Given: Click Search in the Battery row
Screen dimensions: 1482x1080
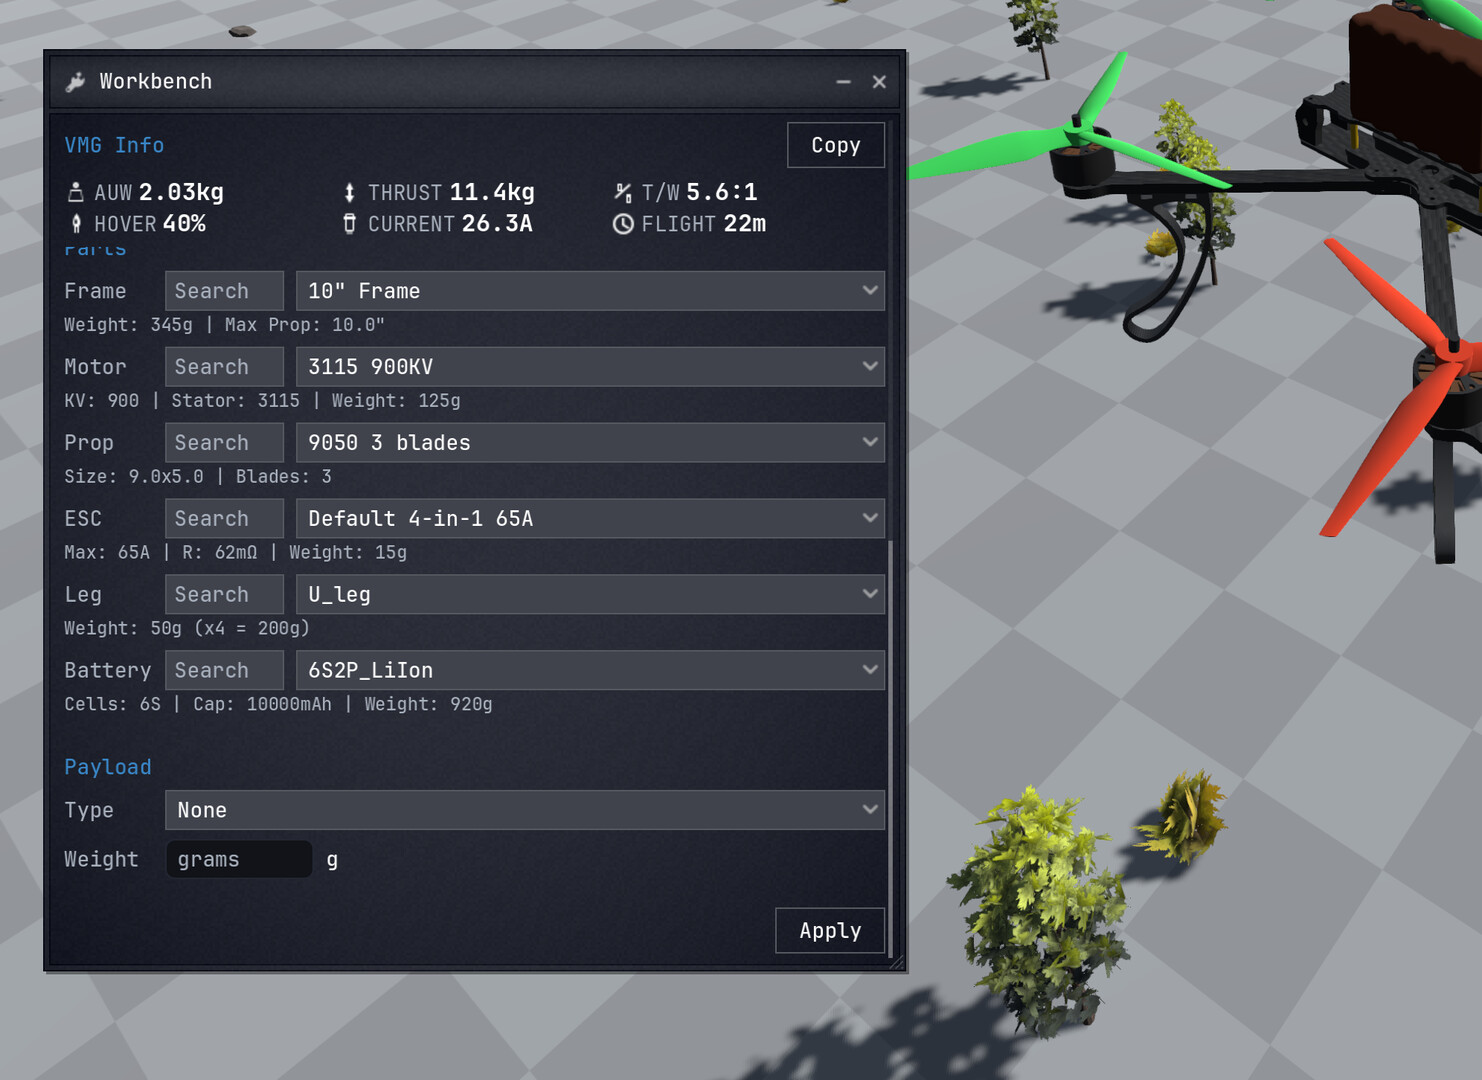Looking at the screenshot, I should click(x=223, y=670).
